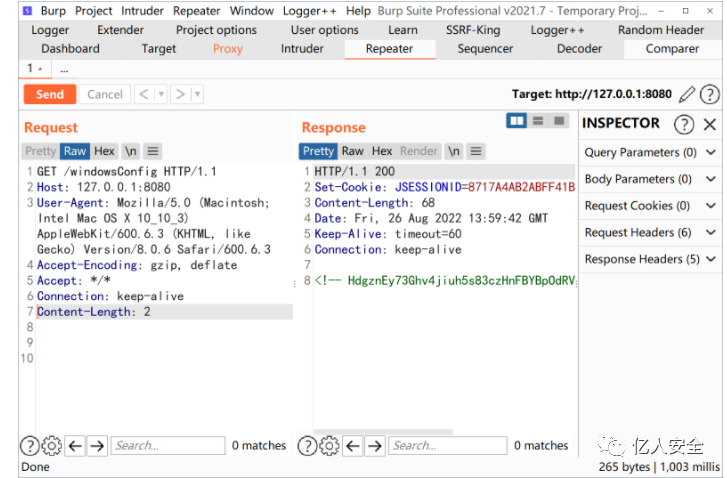Screen dimensions: 727x478
Task: Switch Response view to Render
Action: click(x=419, y=151)
